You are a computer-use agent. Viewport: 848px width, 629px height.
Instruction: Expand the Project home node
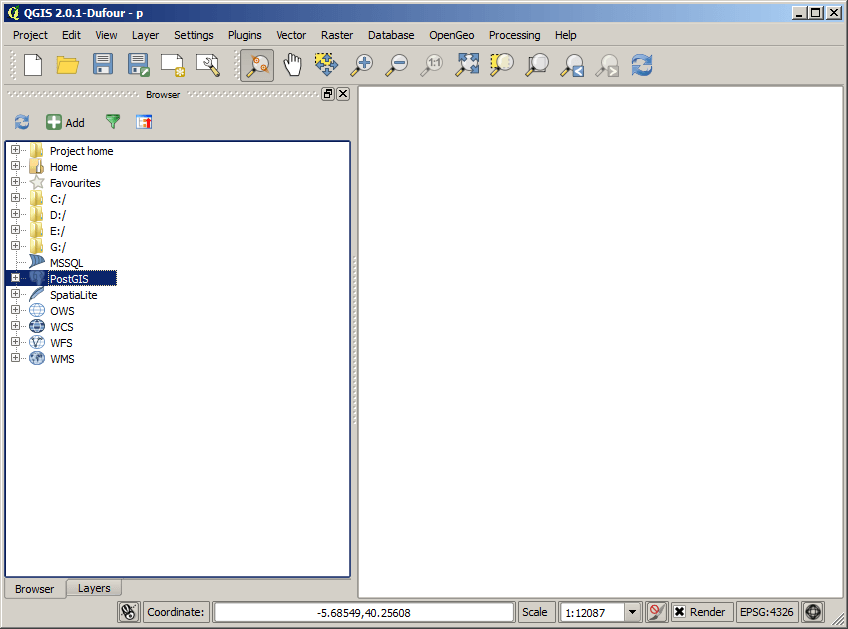pyautogui.click(x=15, y=150)
